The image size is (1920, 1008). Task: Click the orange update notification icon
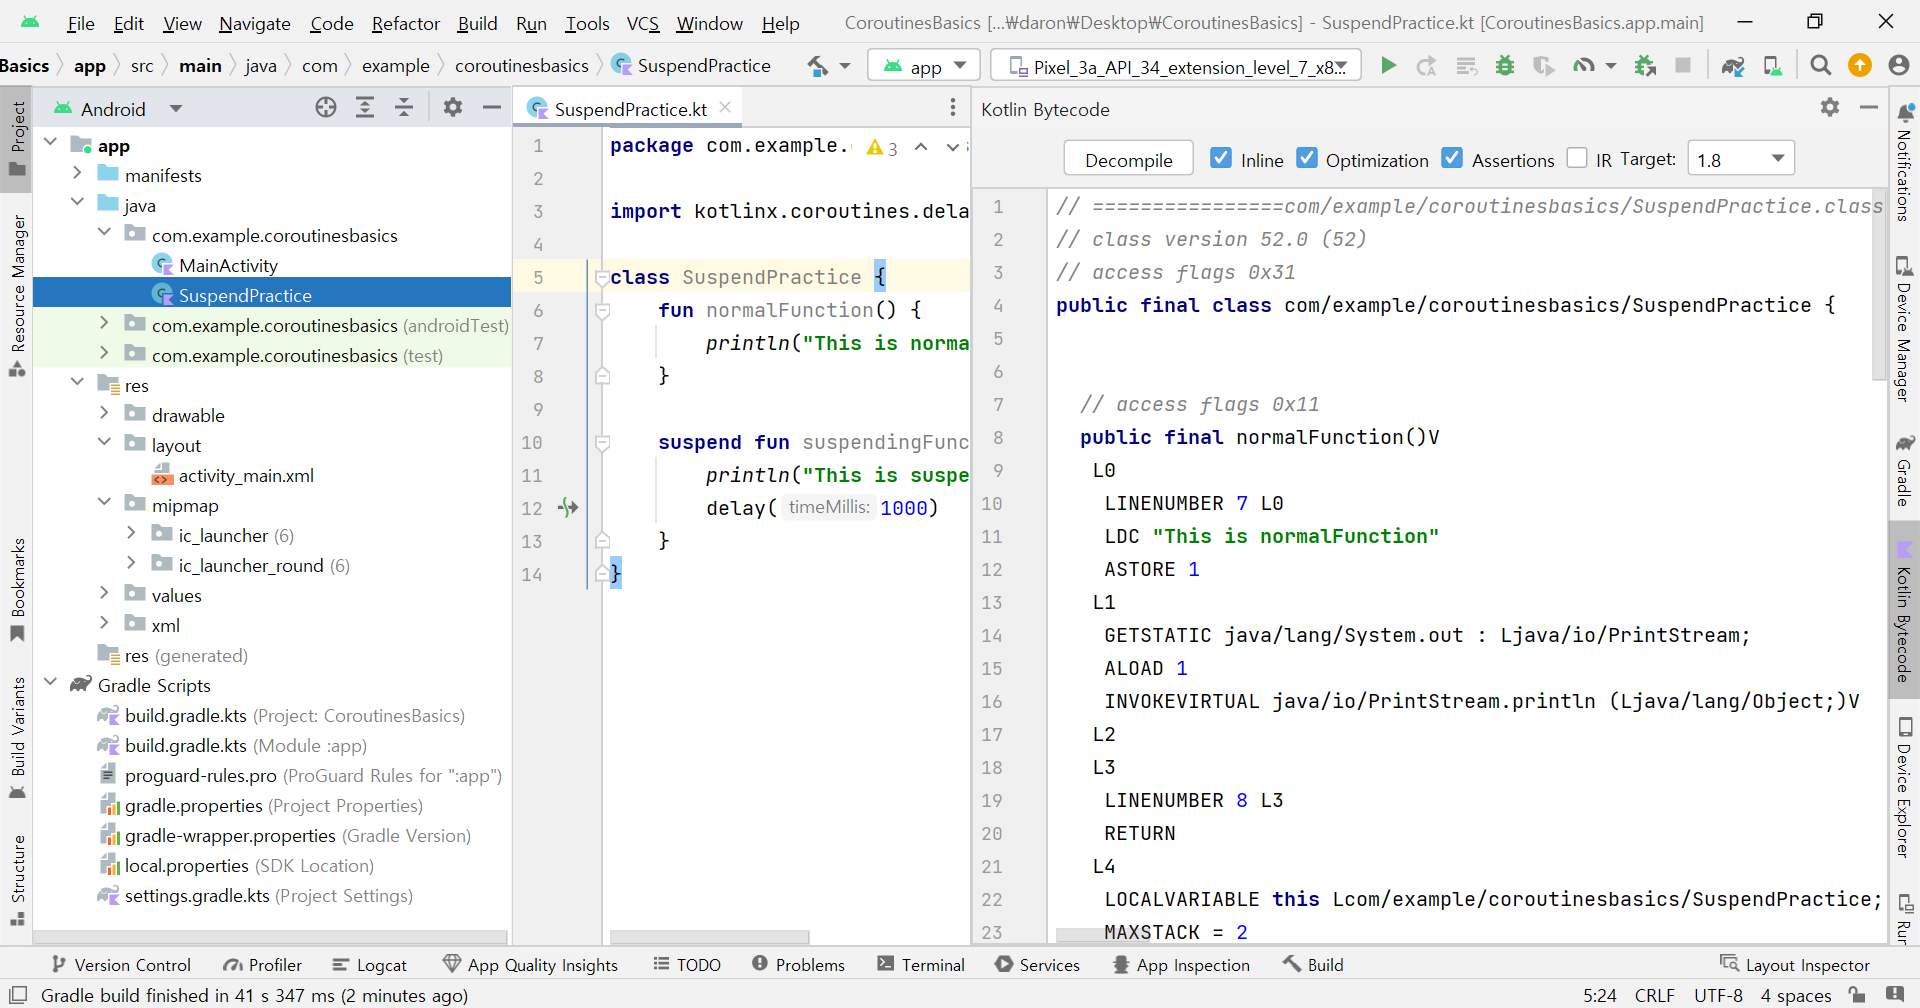[x=1860, y=66]
